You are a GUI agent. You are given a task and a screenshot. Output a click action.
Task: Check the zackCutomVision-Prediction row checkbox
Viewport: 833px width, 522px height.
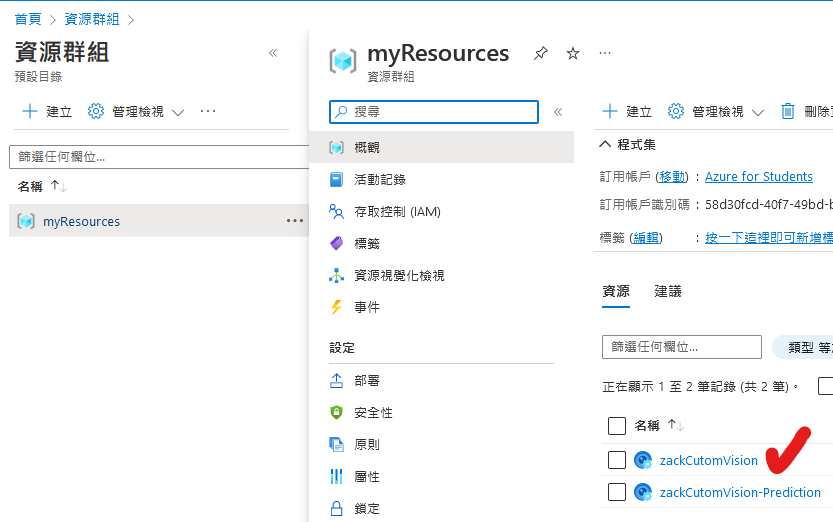(617, 492)
